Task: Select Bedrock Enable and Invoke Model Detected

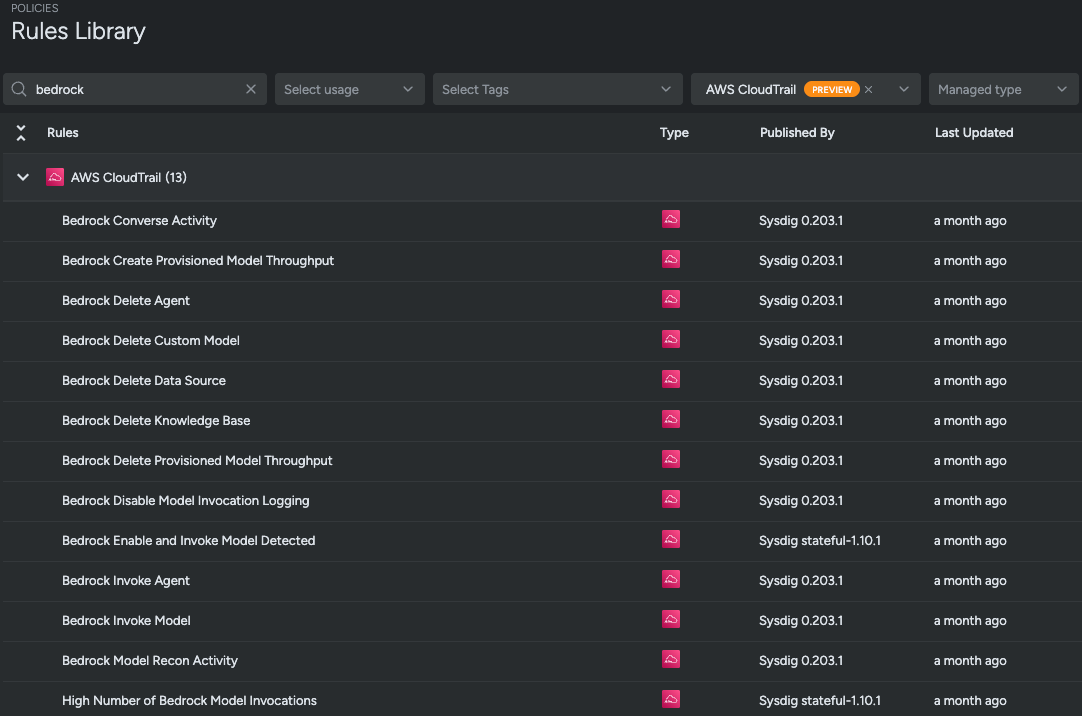Action: coord(188,541)
